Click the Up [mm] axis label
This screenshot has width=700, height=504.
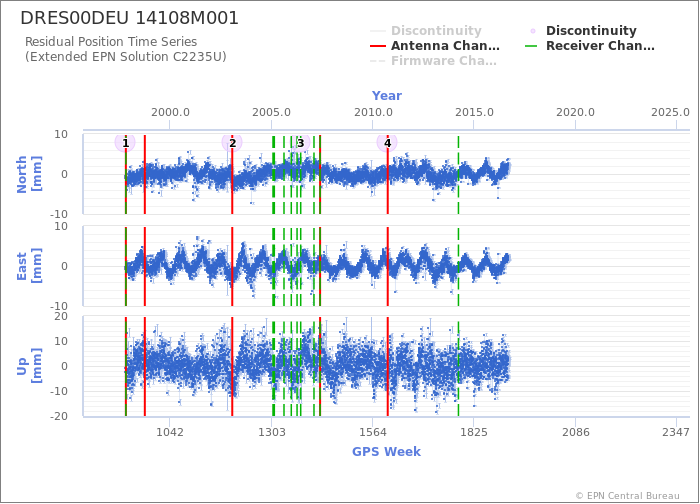tap(29, 366)
